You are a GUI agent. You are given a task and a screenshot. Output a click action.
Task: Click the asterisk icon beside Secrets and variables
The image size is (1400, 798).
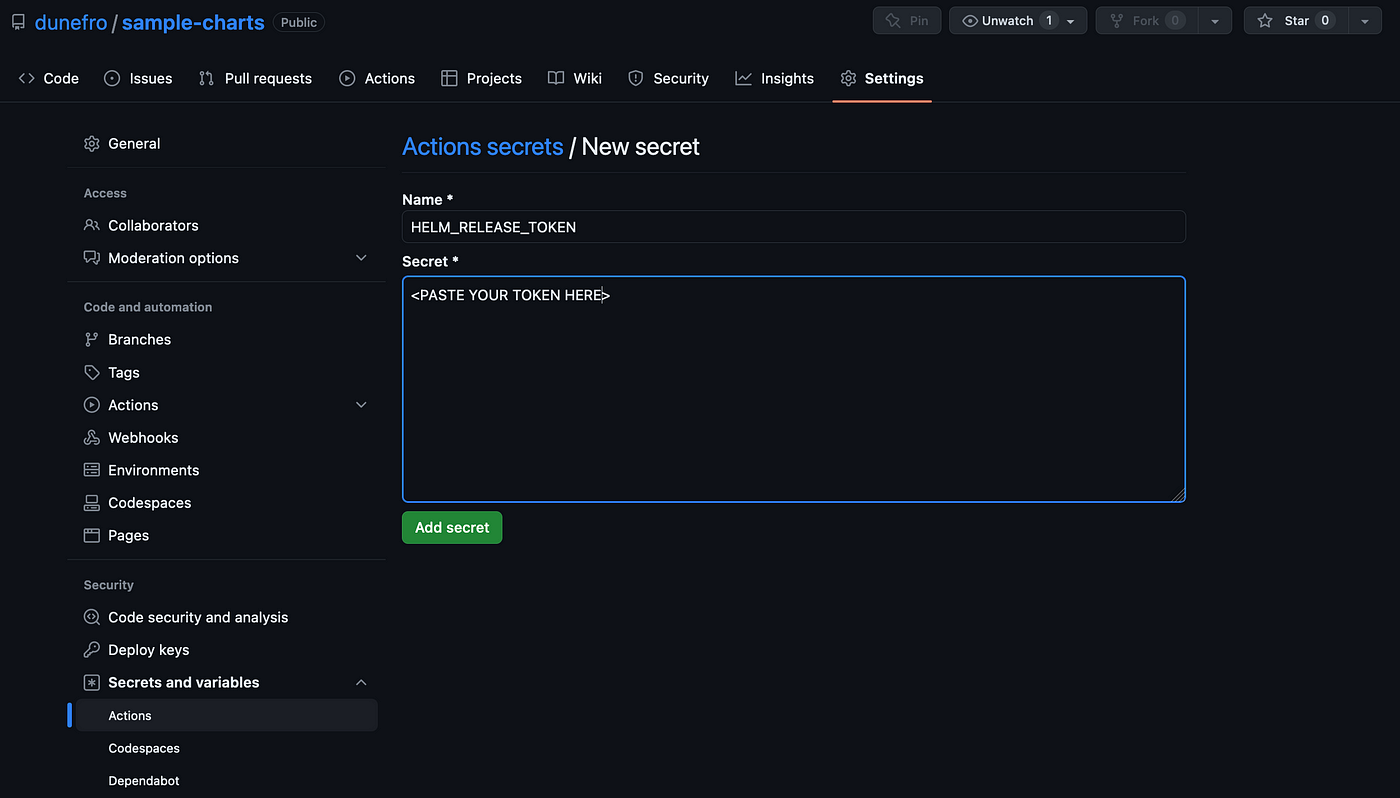(x=92, y=683)
